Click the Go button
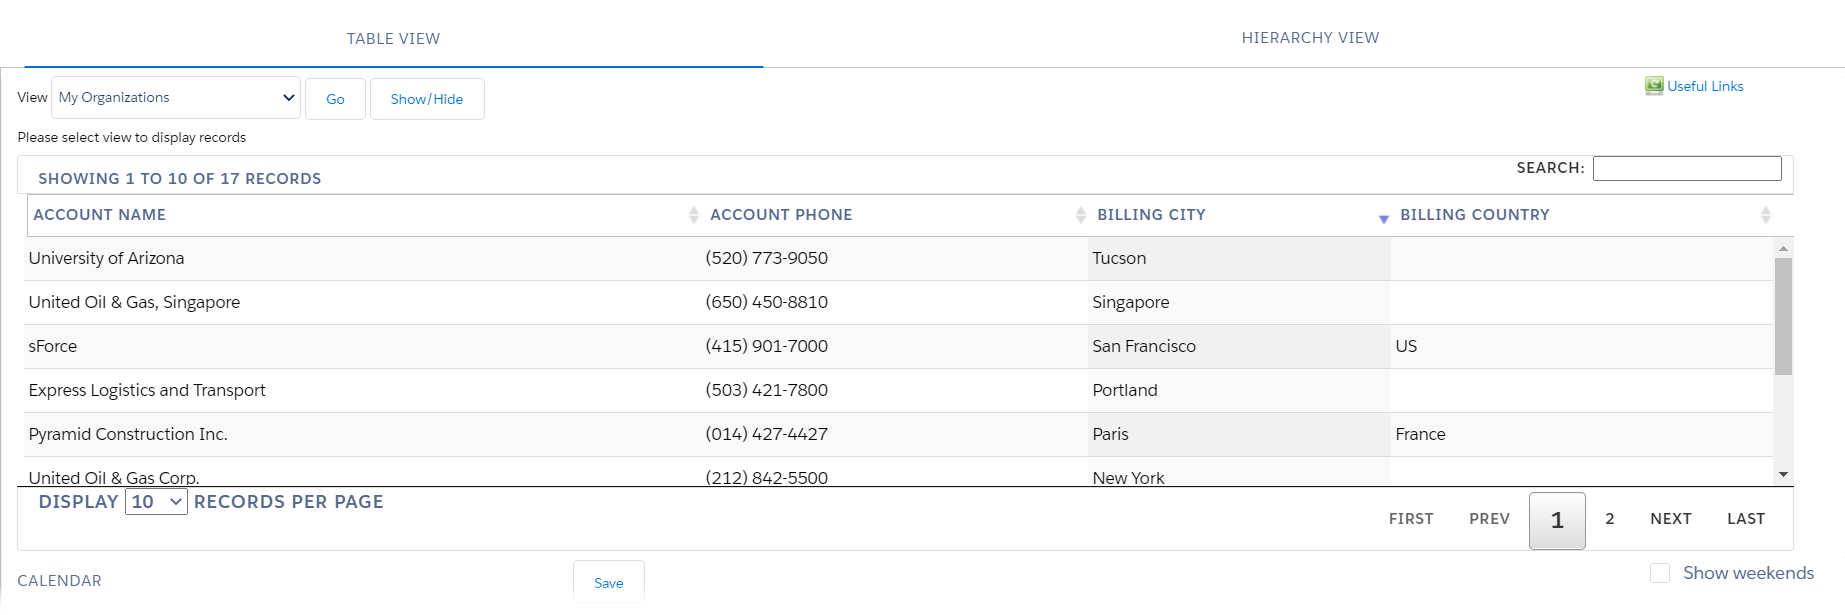Viewport: 1845px width, 615px height. click(x=335, y=99)
